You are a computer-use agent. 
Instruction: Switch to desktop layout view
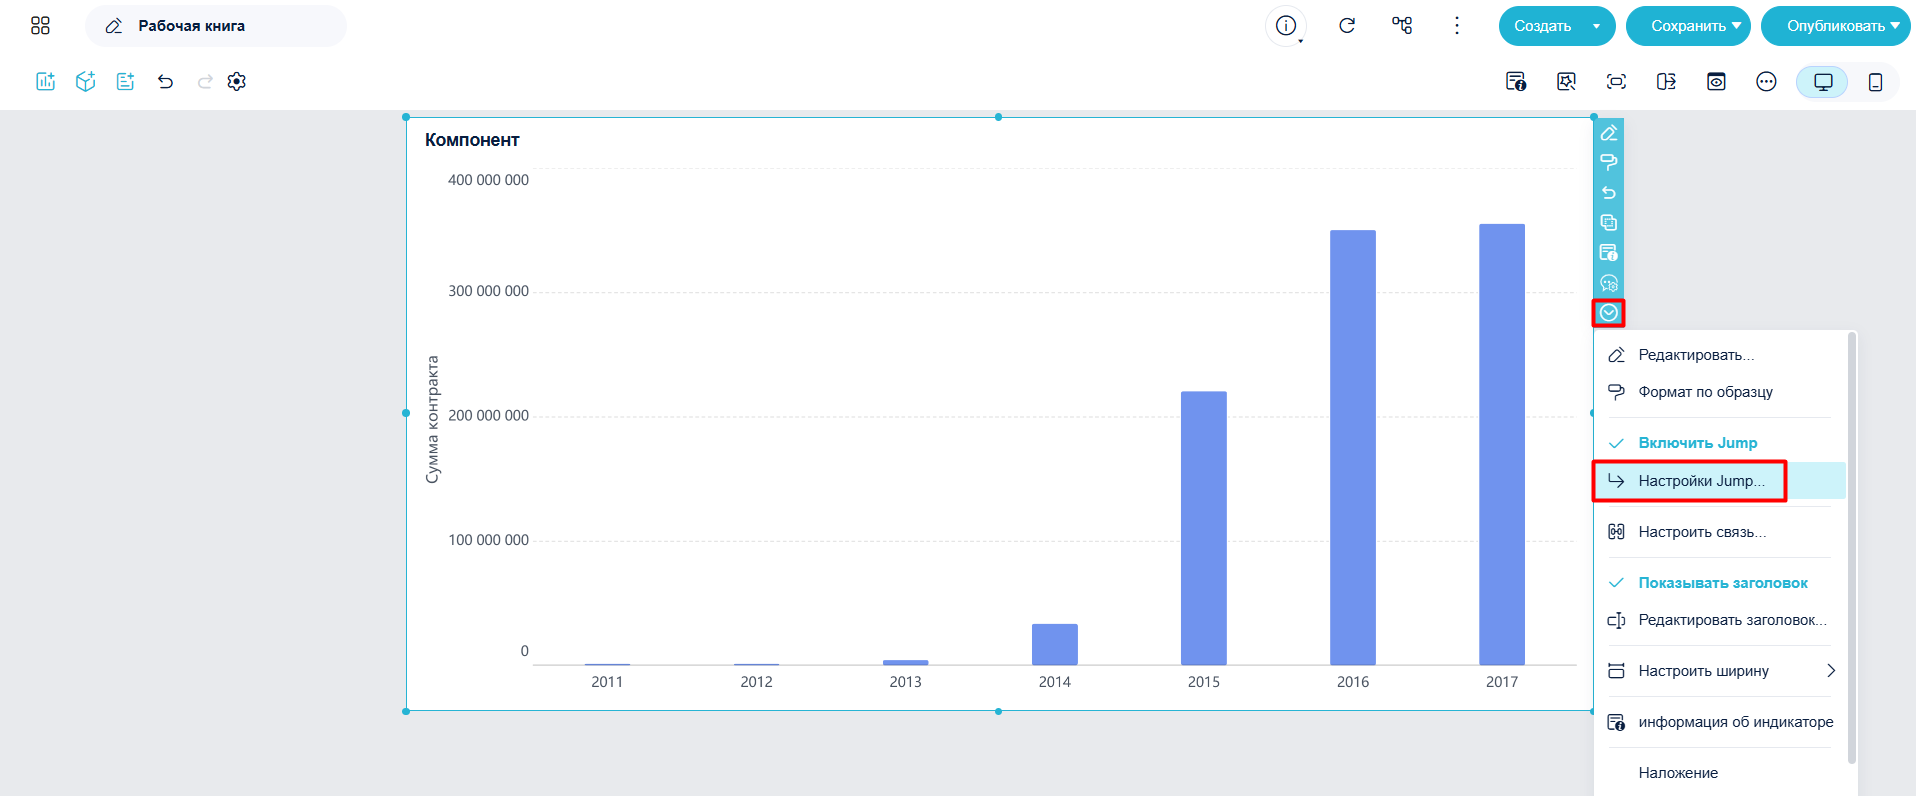pos(1823,82)
